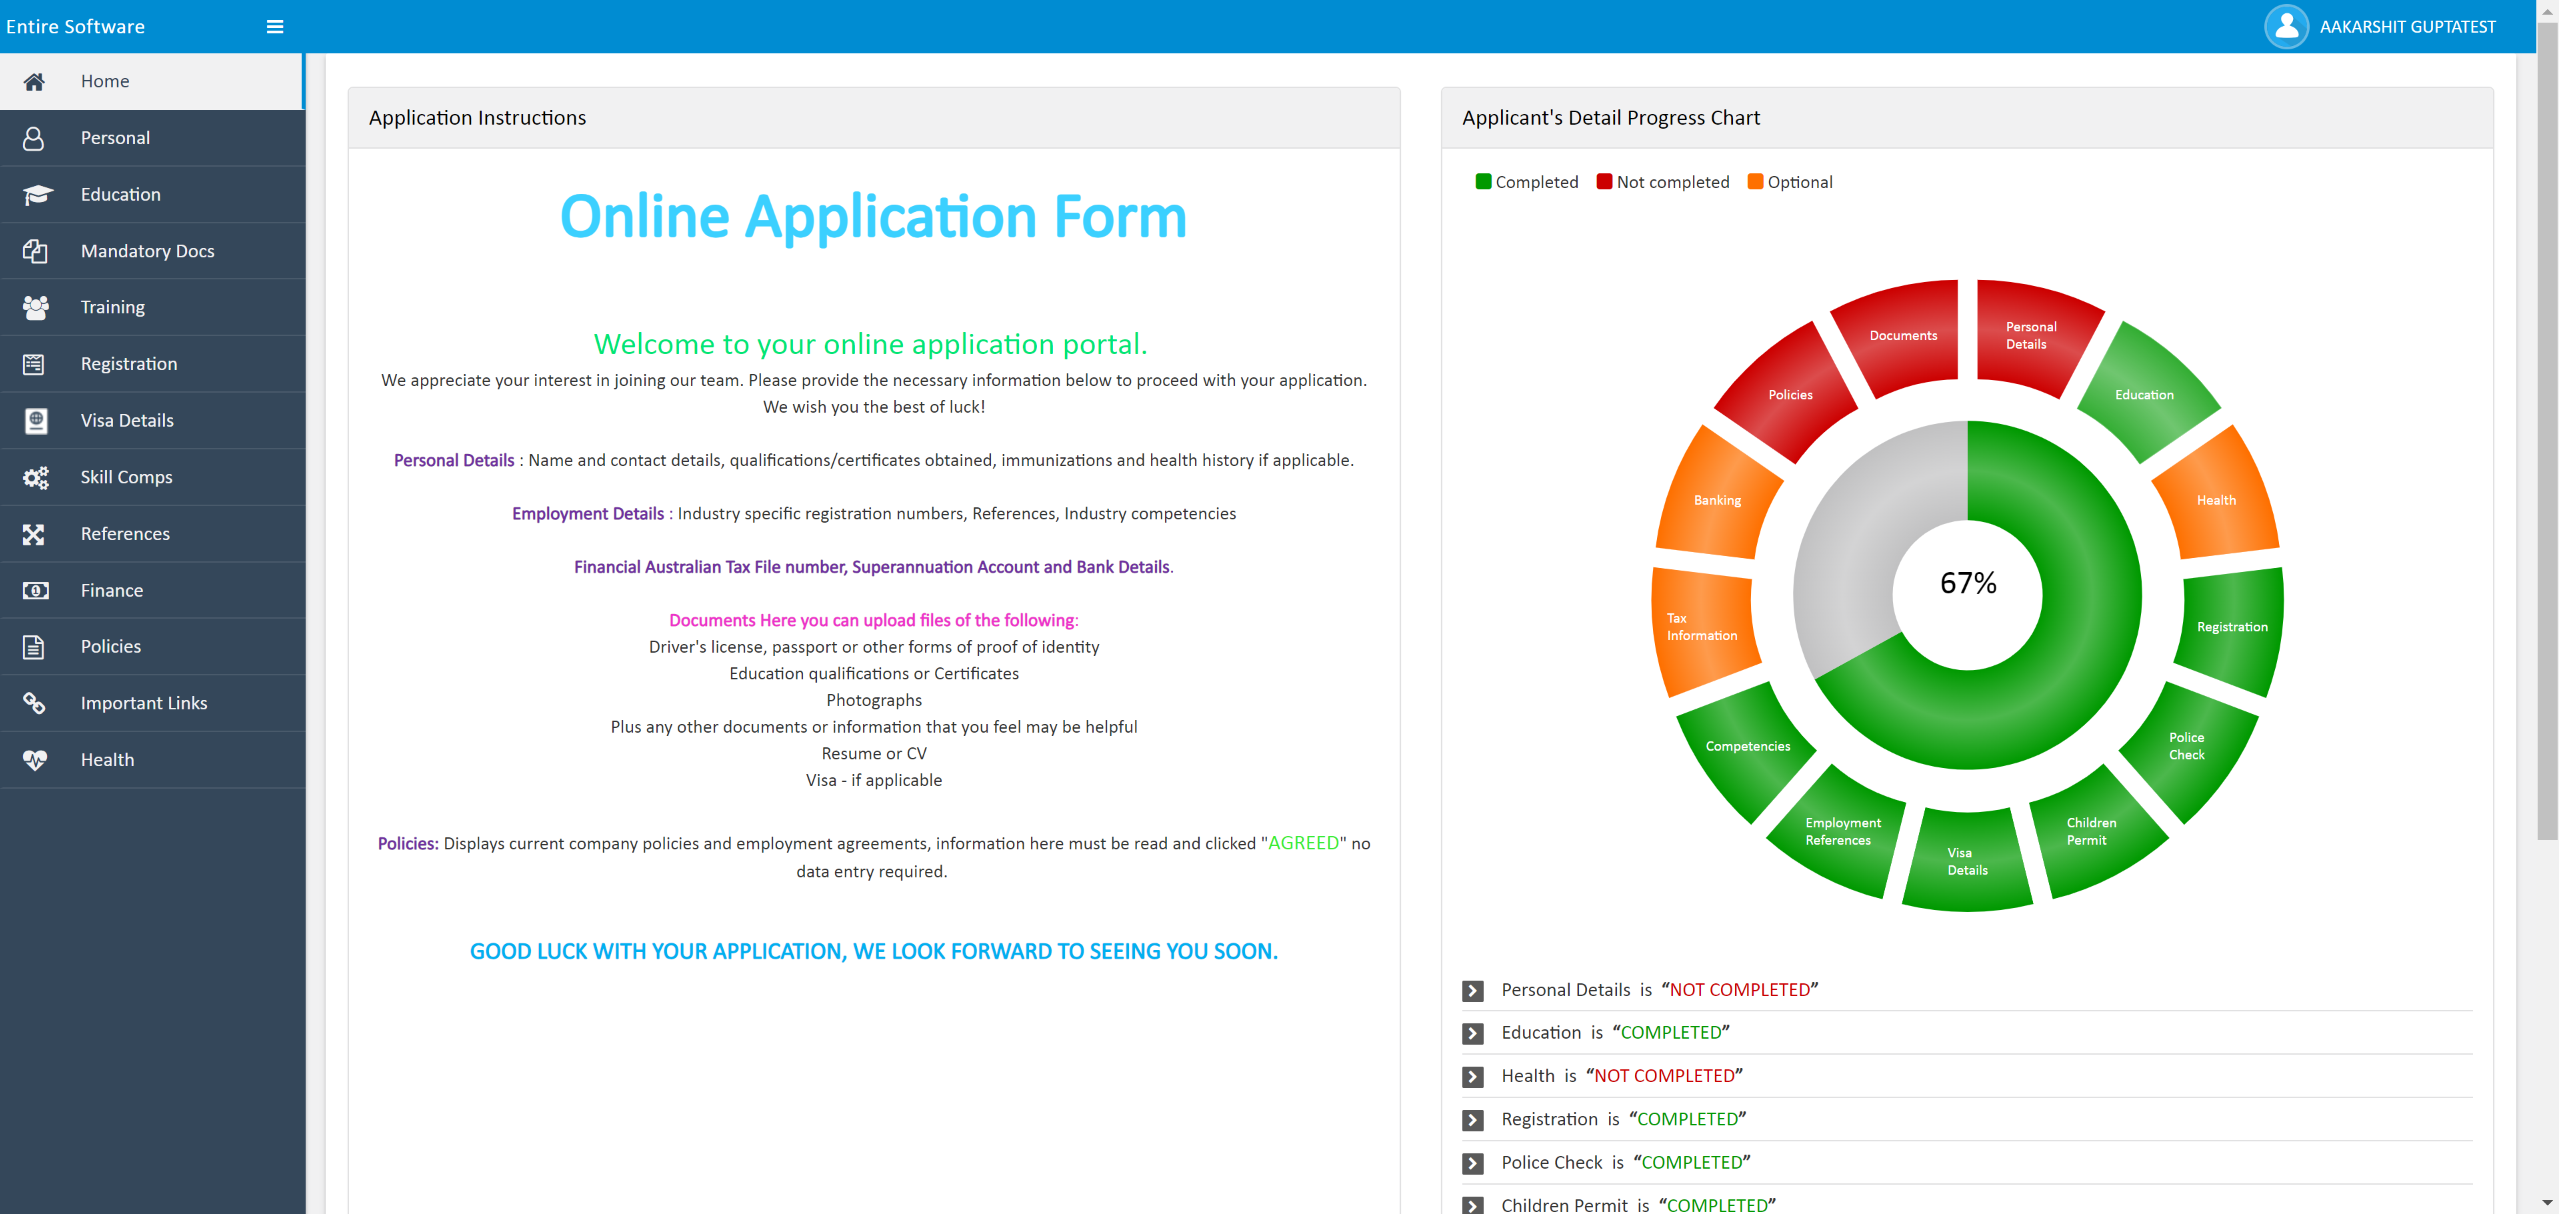Click the Mandatory Docs sidebar icon
This screenshot has width=2559, height=1214.
pyautogui.click(x=36, y=251)
